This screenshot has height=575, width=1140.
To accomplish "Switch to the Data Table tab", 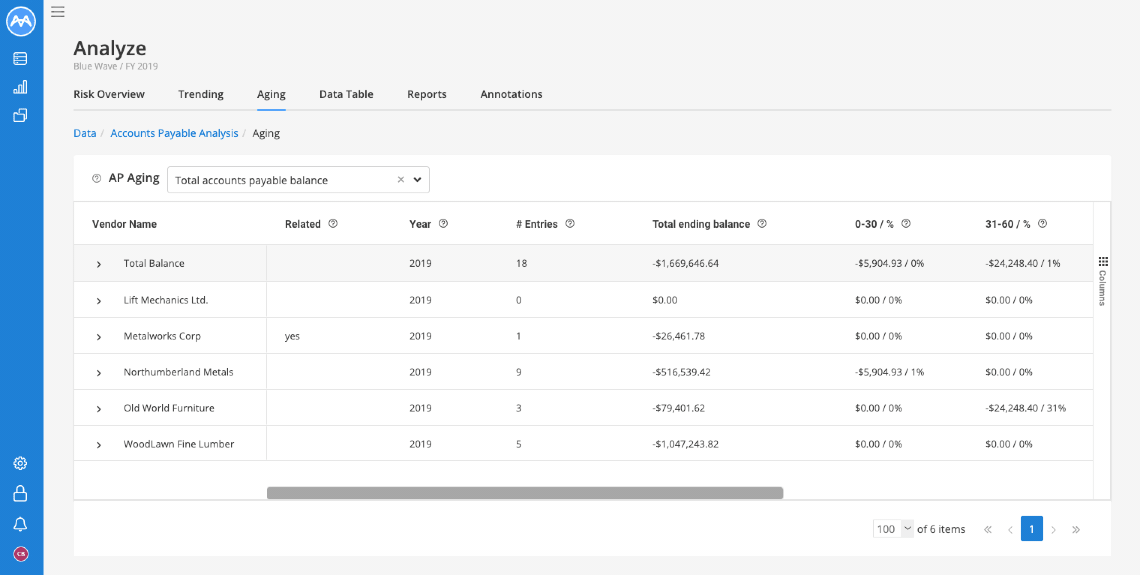I will (346, 95).
